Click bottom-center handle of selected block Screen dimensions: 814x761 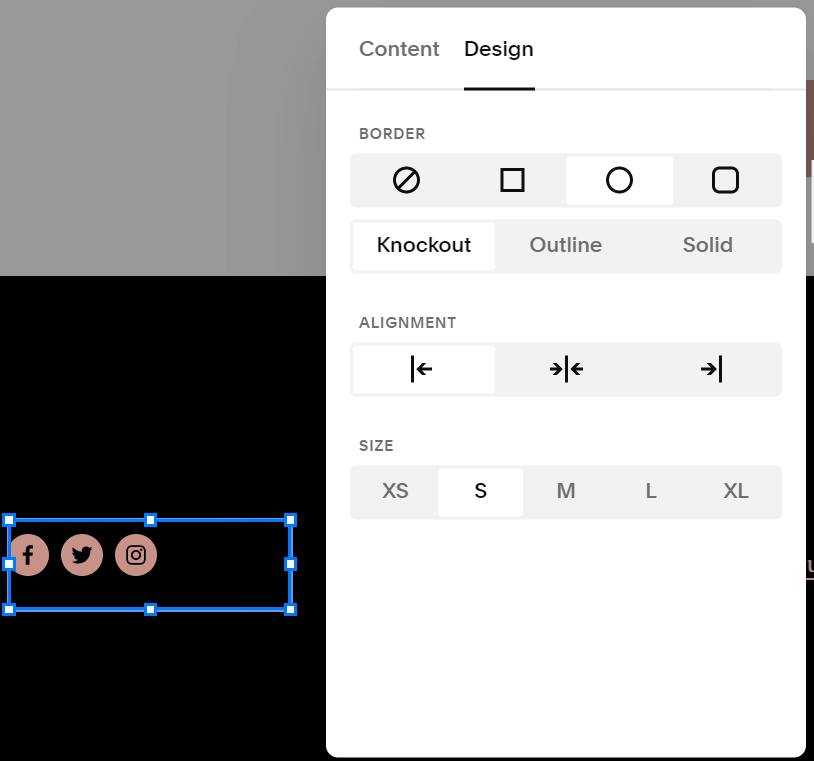(150, 609)
